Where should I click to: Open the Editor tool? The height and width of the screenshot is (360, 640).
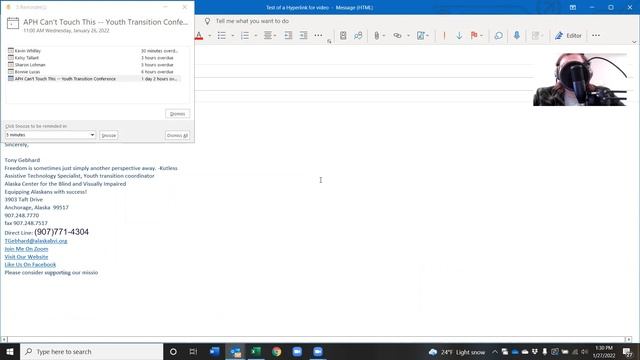click(568, 36)
